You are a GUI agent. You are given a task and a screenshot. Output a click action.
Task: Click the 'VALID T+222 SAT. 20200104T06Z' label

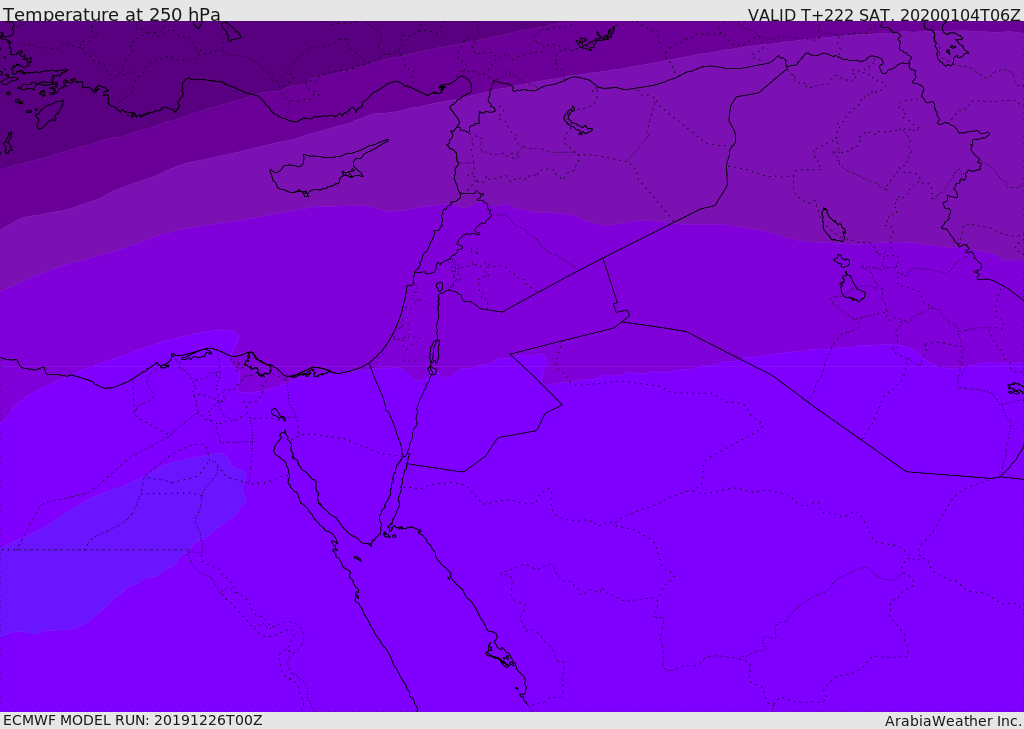point(884,15)
